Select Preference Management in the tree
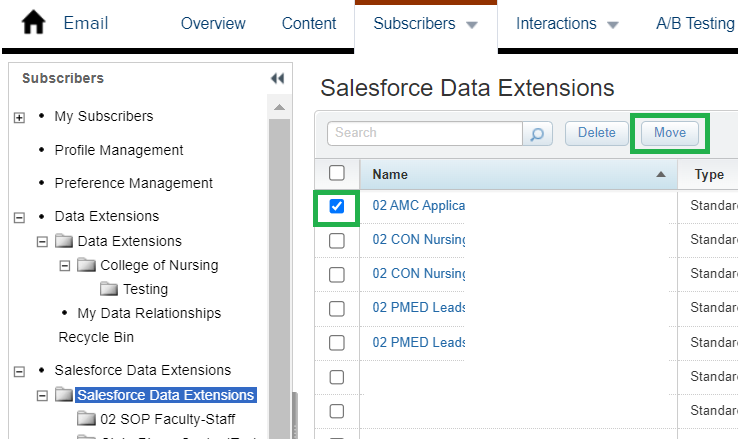The width and height of the screenshot is (738, 439). pyautogui.click(x=134, y=183)
